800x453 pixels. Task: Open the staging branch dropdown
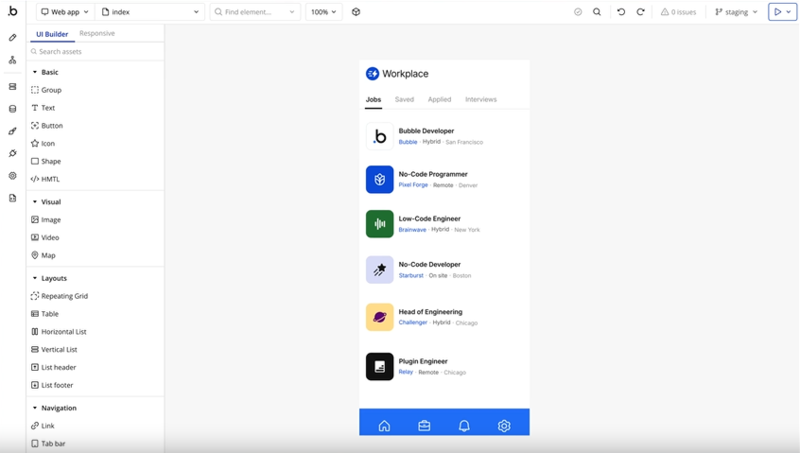(x=737, y=12)
